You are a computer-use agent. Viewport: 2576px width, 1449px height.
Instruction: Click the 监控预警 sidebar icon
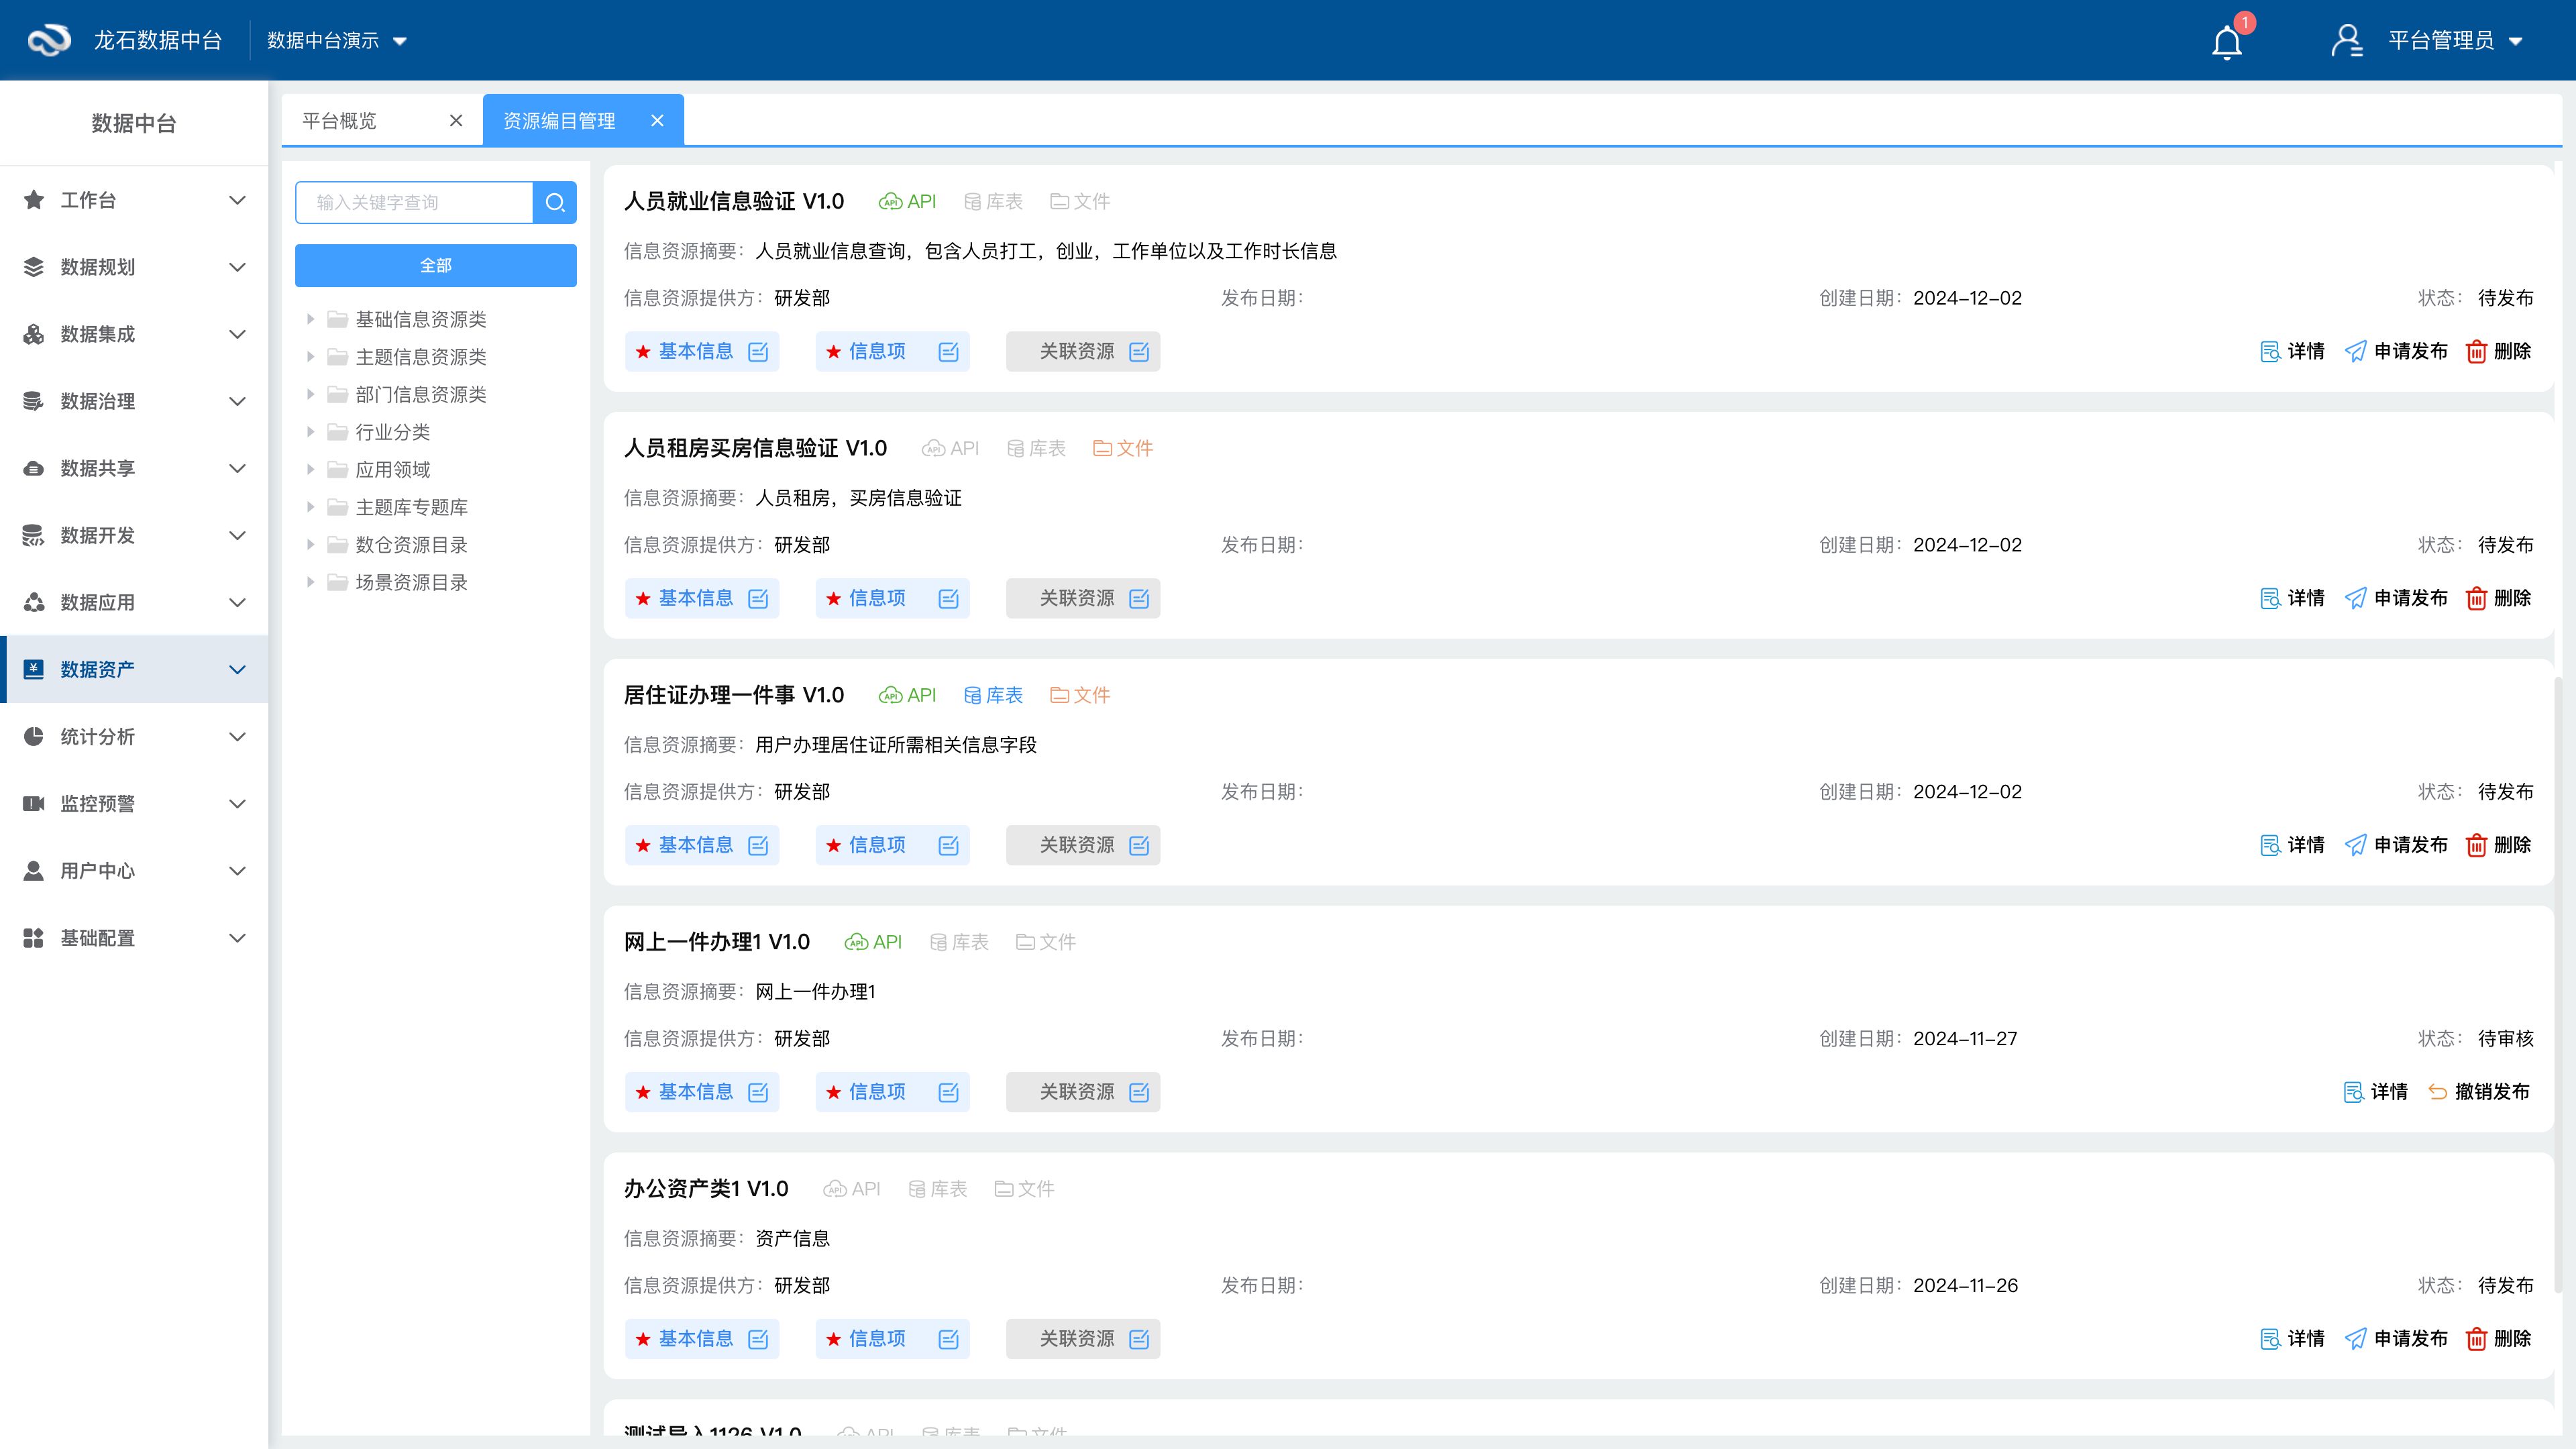pos(33,803)
